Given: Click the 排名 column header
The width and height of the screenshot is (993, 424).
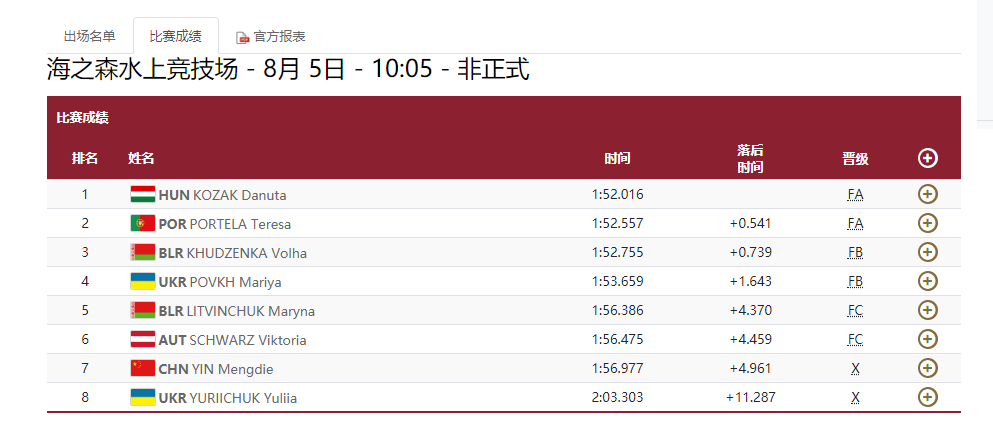Looking at the screenshot, I should pos(85,158).
